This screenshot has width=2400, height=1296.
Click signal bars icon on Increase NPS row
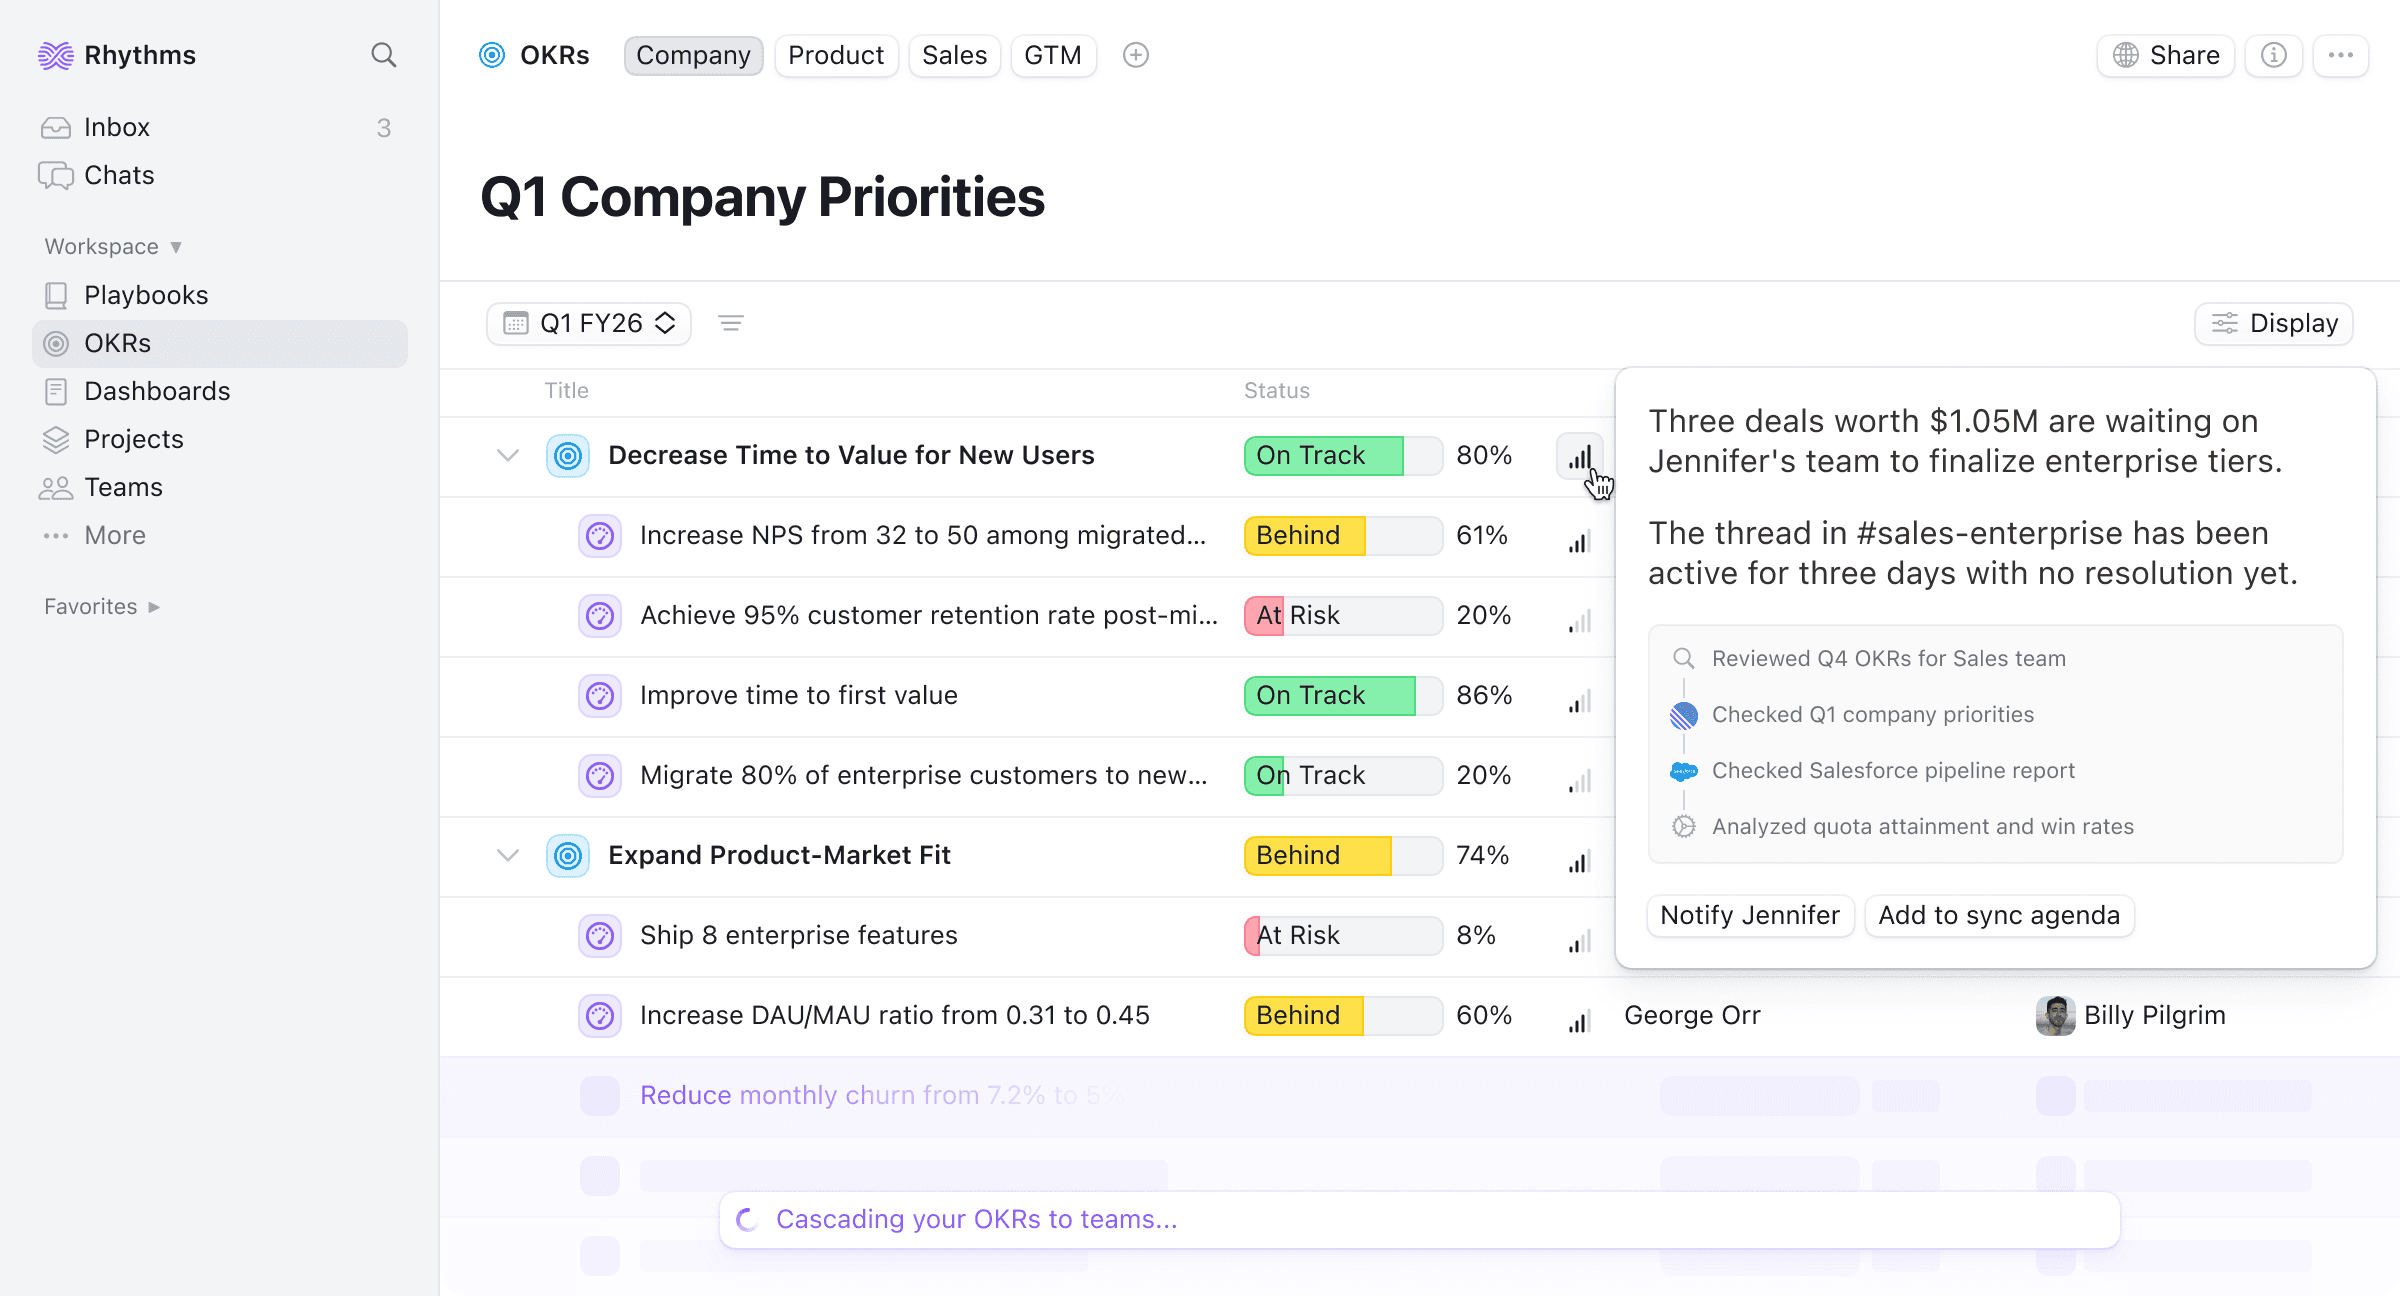pos(1579,542)
